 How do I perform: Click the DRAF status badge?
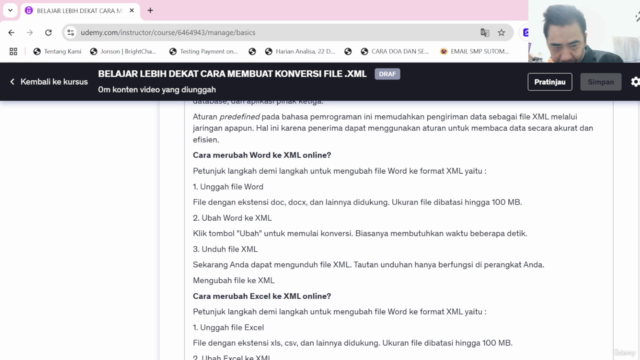(x=387, y=74)
